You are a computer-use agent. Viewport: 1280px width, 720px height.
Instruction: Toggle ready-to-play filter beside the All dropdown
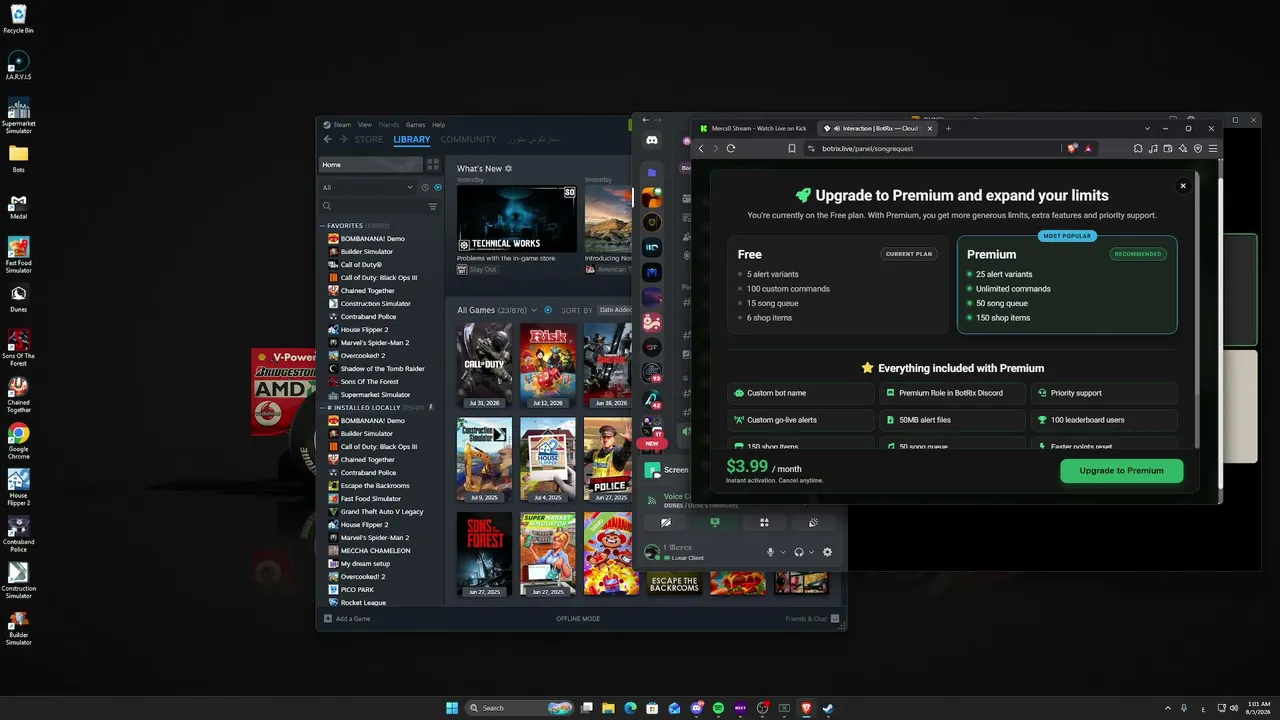(x=438, y=187)
